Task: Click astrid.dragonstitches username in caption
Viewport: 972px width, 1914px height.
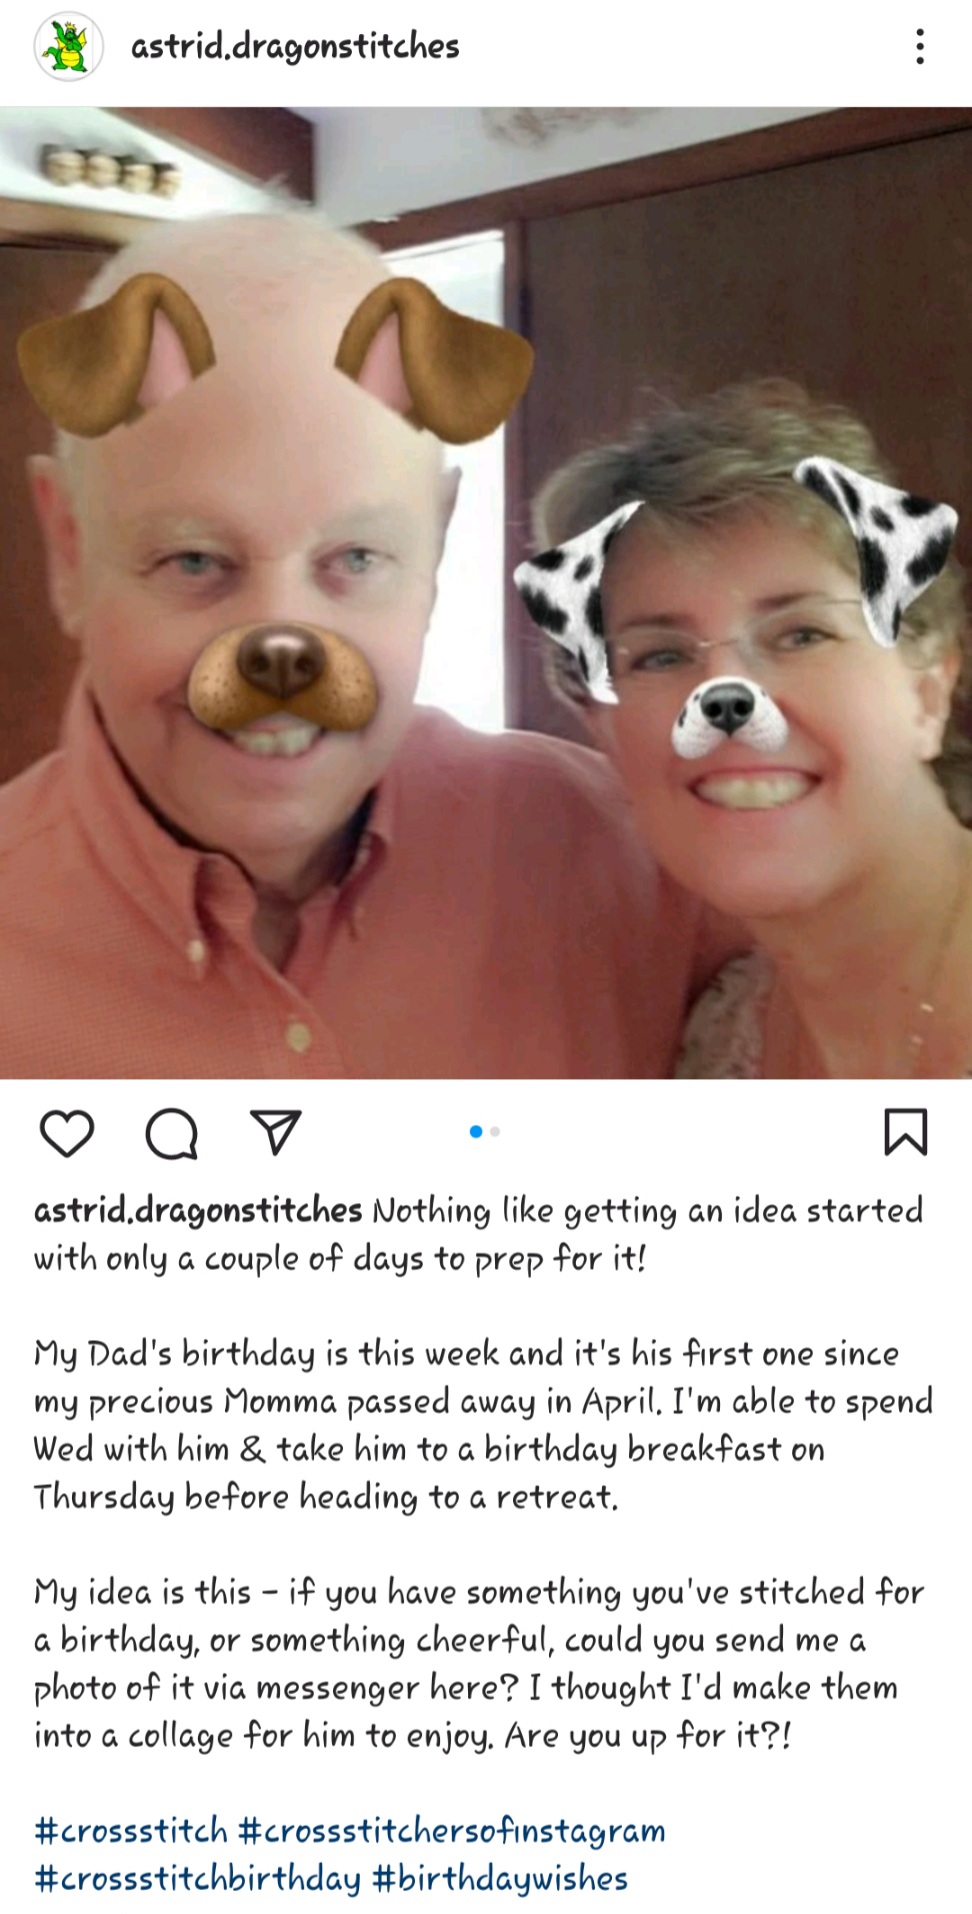Action: point(198,1210)
